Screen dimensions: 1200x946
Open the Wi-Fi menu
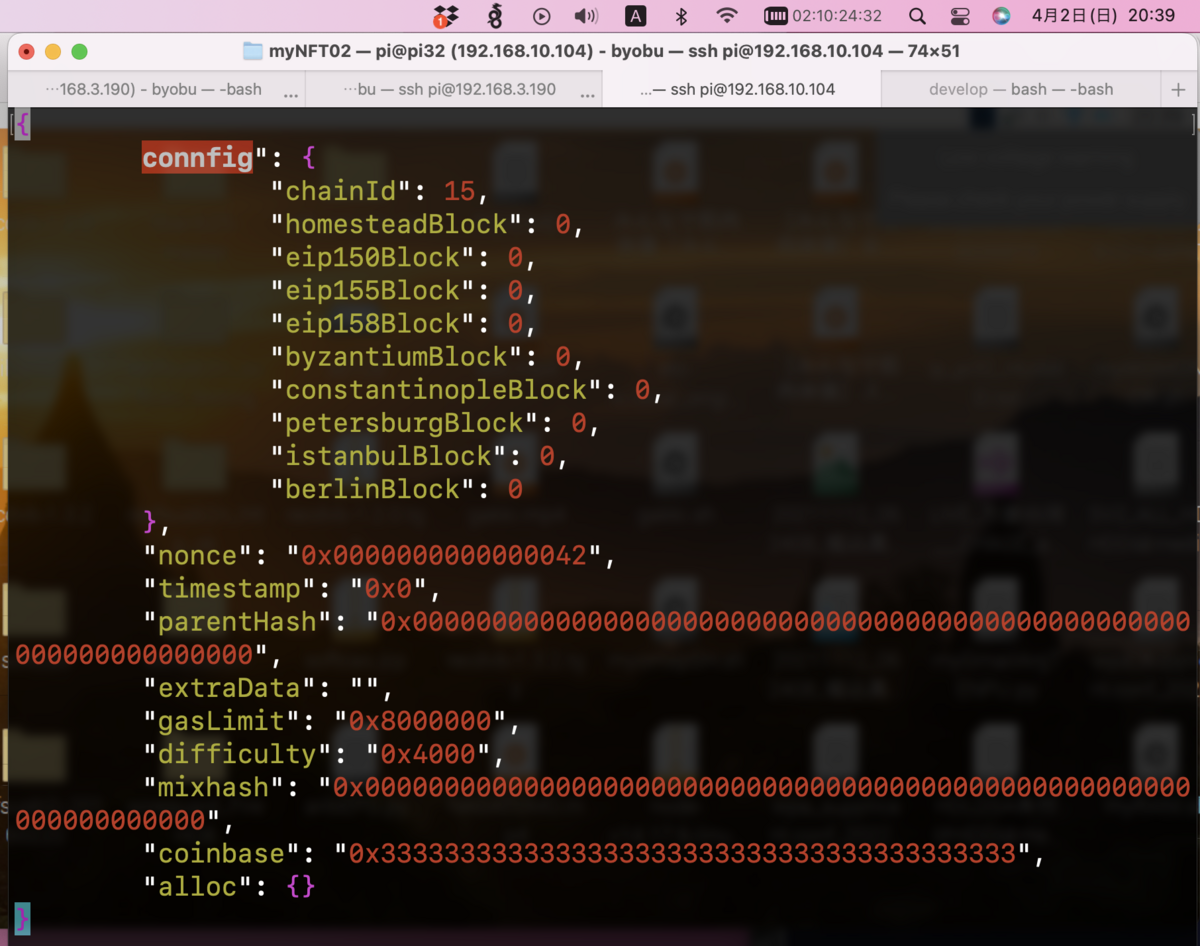click(727, 16)
